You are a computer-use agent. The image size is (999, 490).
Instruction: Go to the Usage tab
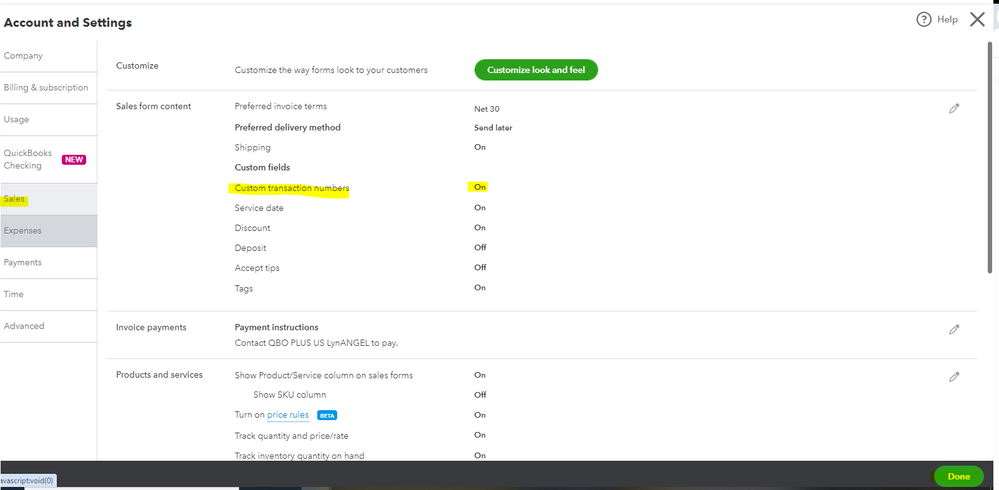[x=17, y=120]
